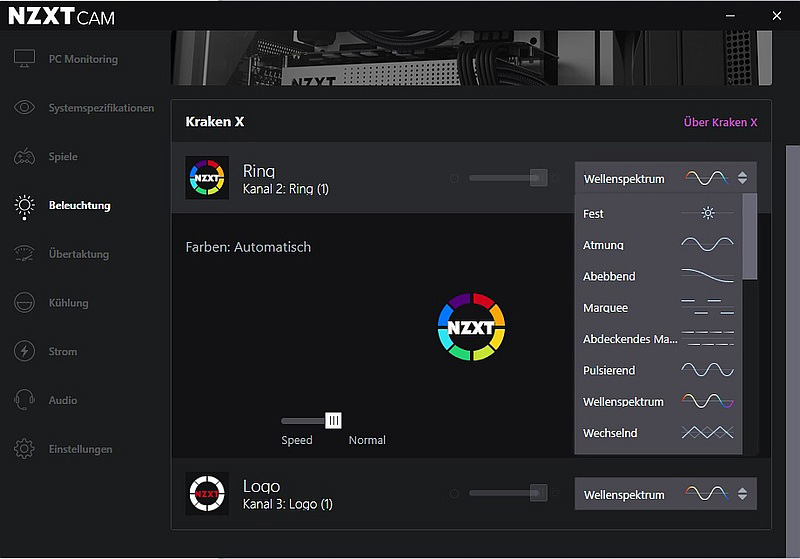The height and width of the screenshot is (559, 800).
Task: Click the Logo channel NZXT thumbnail icon
Action: pos(207,493)
